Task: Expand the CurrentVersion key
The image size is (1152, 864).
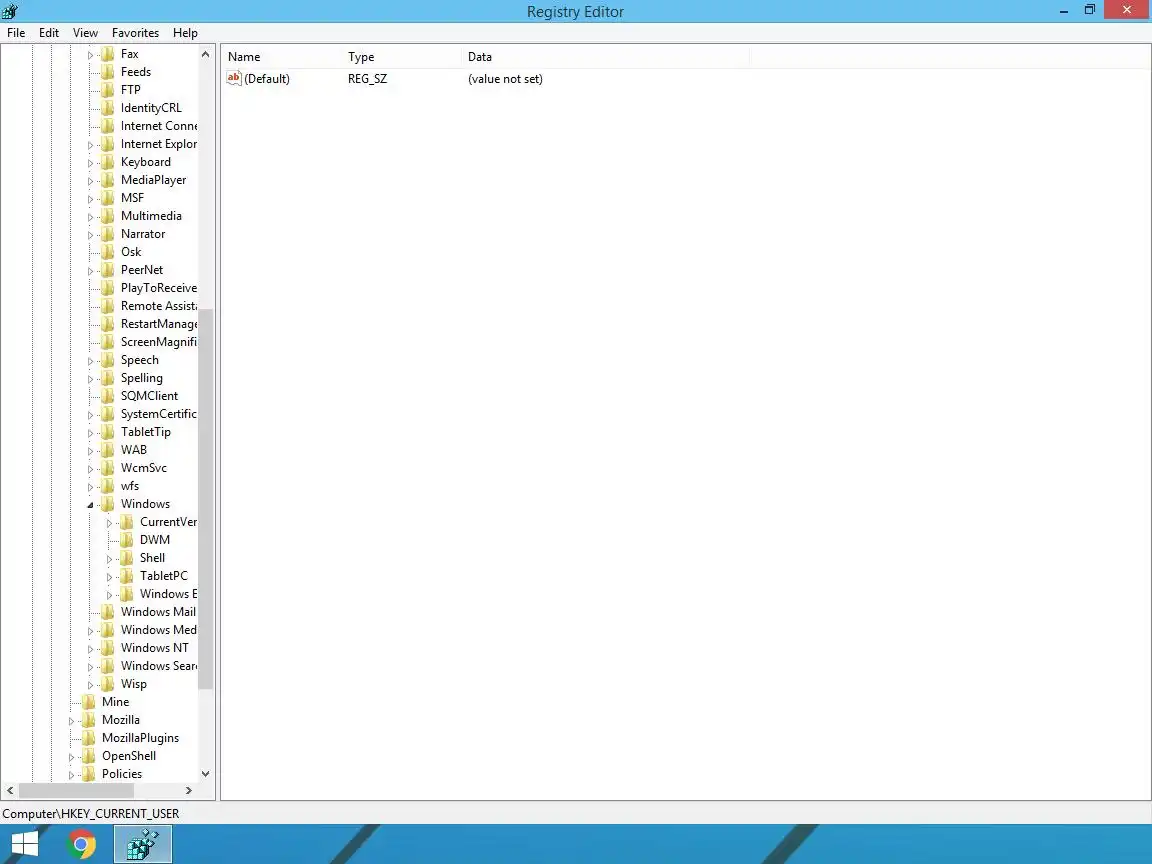Action: (109, 523)
